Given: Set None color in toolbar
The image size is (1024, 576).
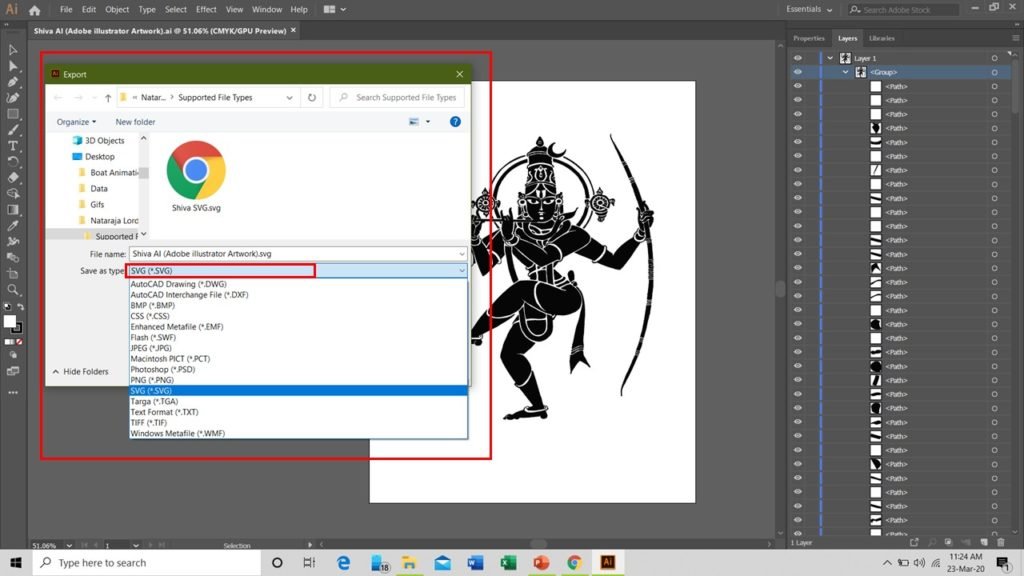Looking at the screenshot, I should tap(20, 342).
